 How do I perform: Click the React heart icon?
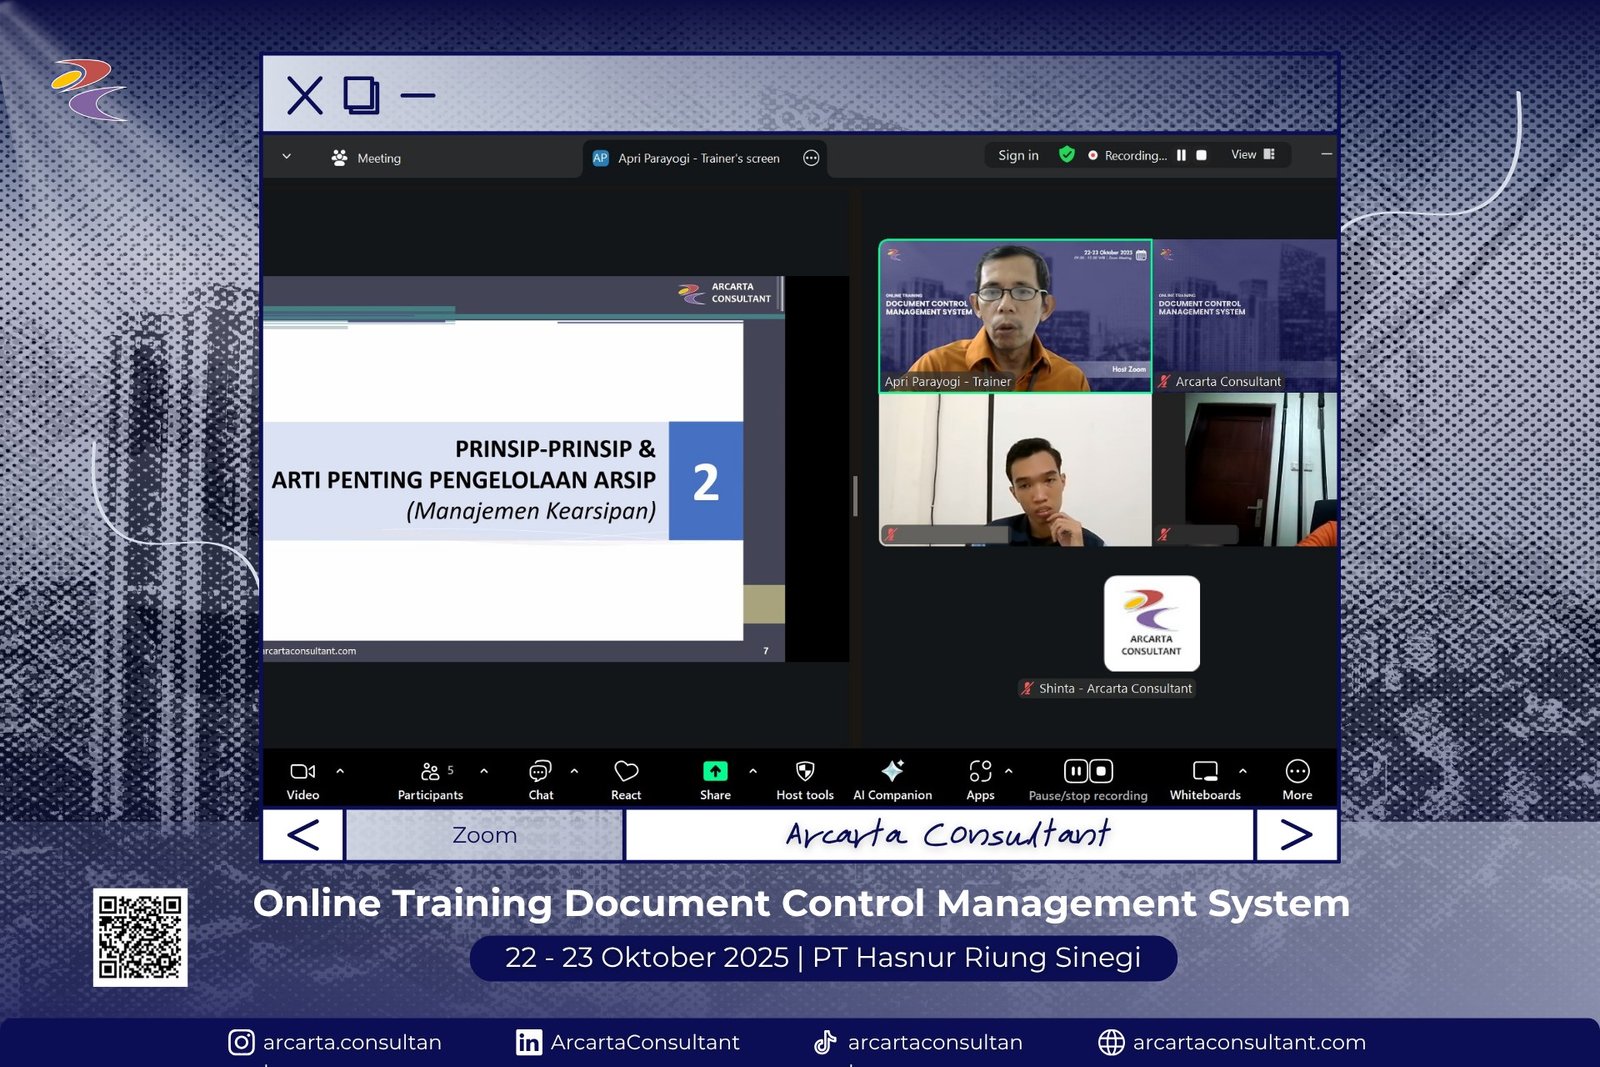click(x=626, y=772)
